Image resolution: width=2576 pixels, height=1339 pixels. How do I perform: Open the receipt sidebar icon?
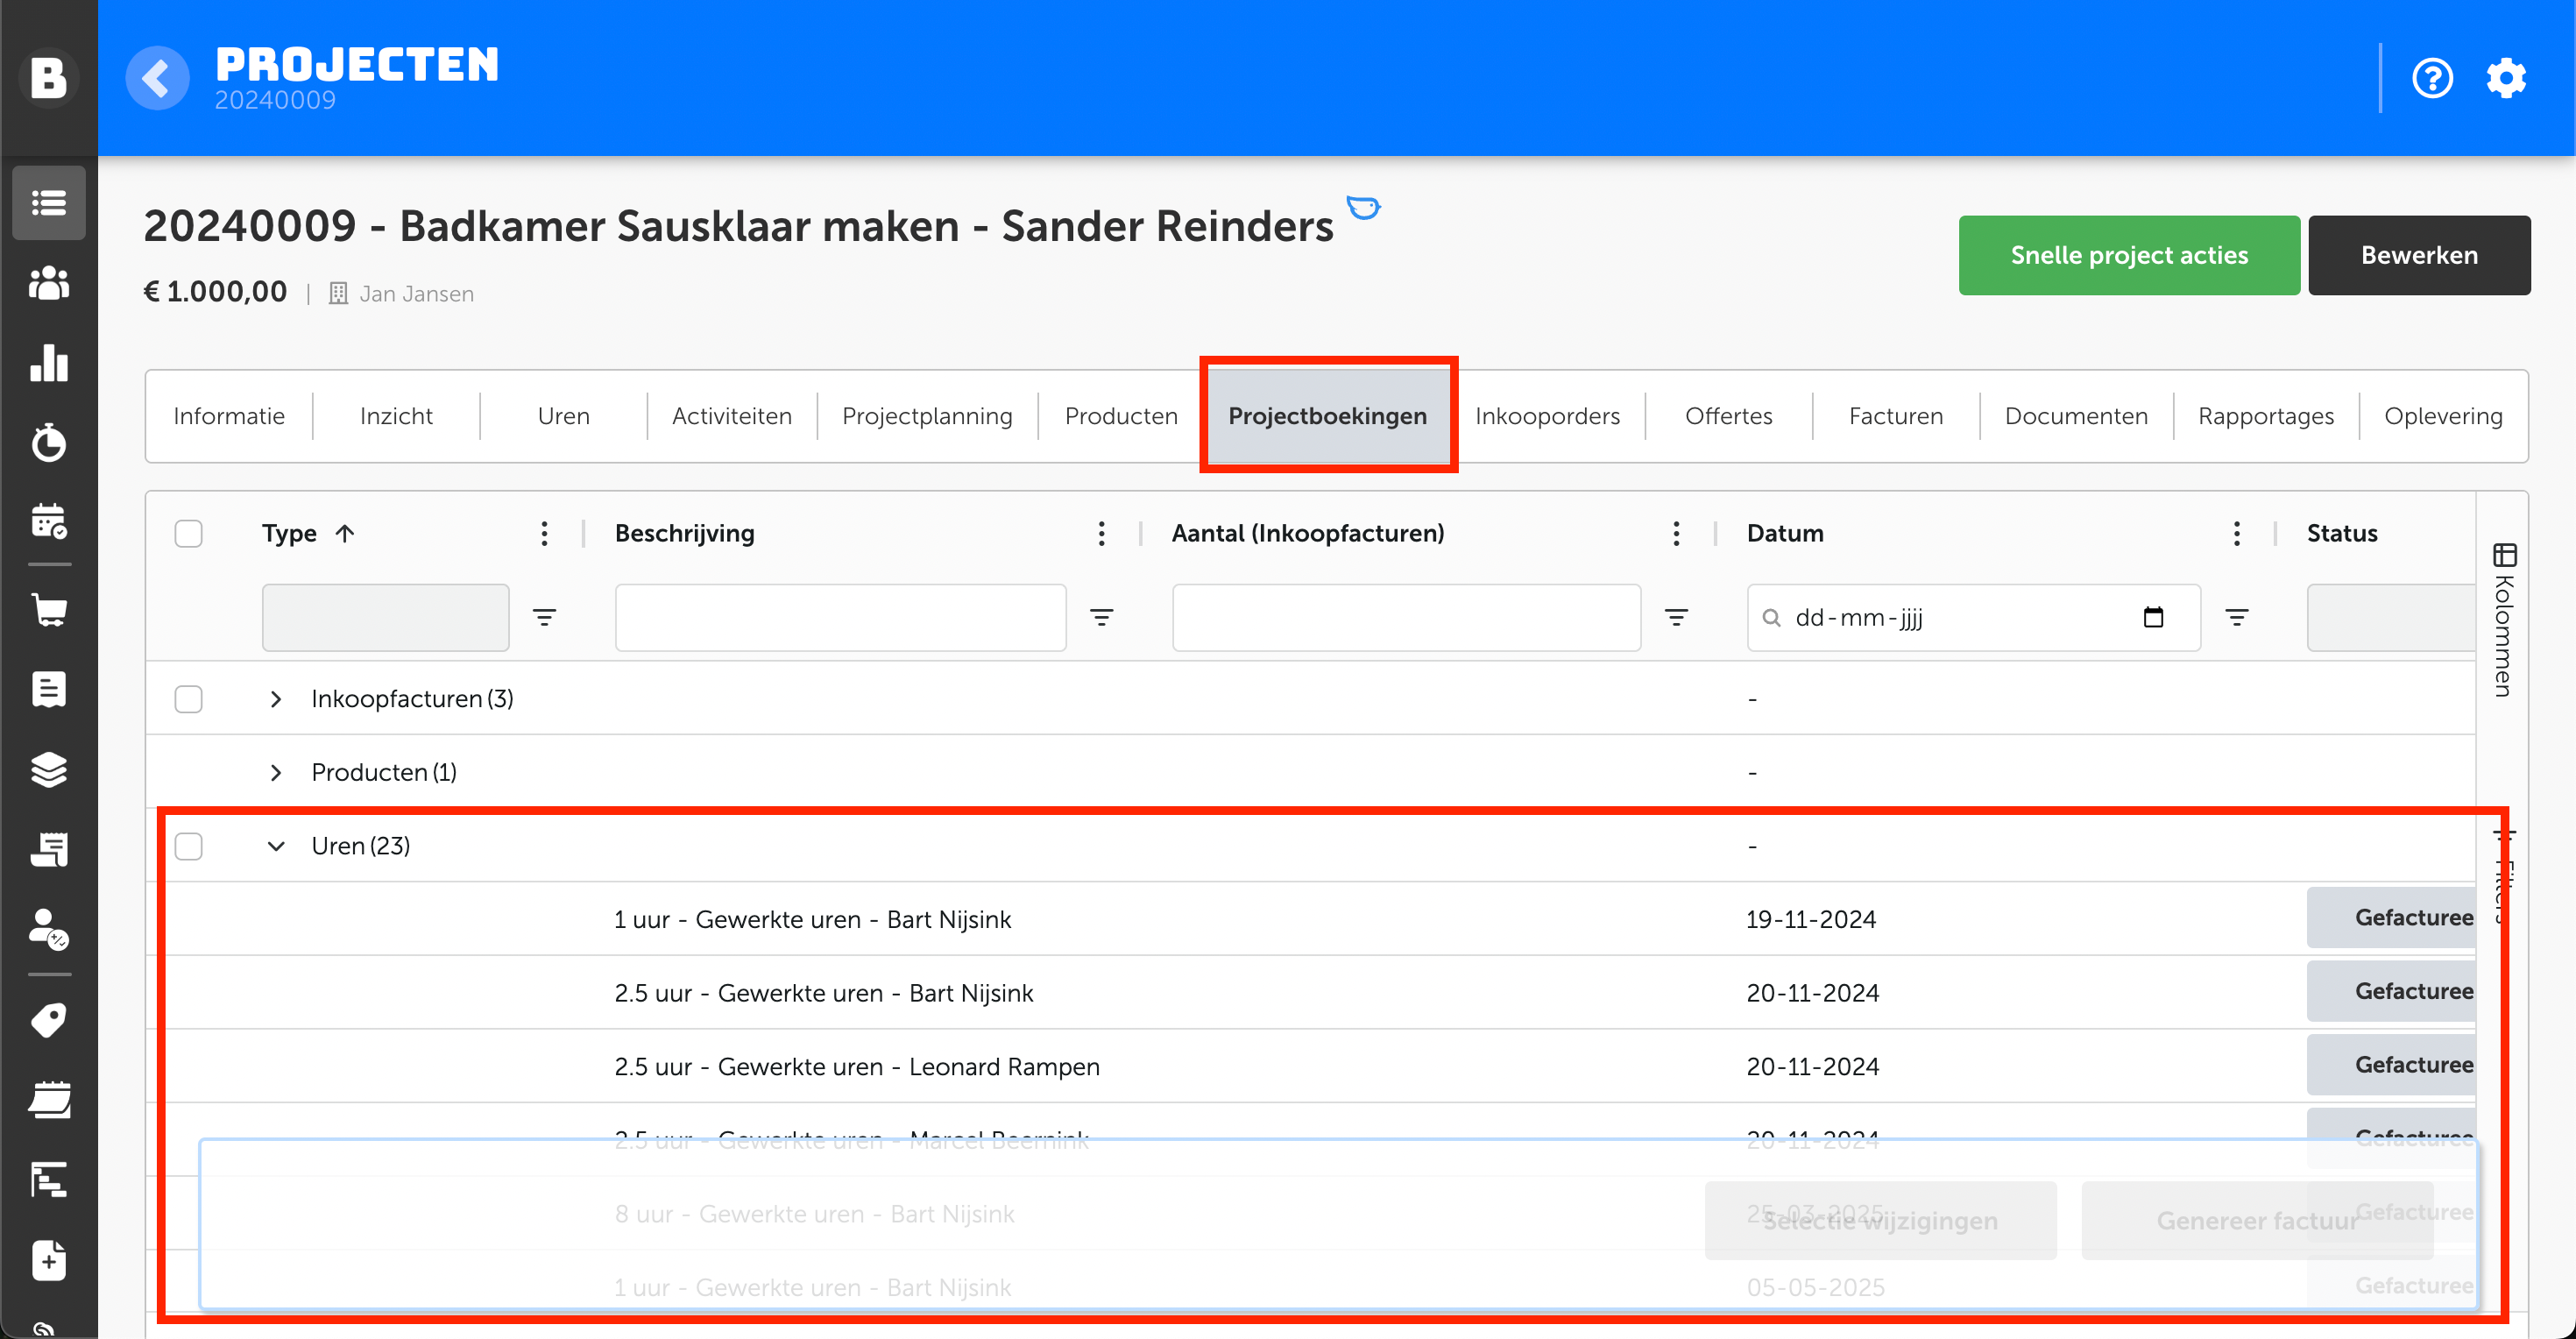point(48,849)
